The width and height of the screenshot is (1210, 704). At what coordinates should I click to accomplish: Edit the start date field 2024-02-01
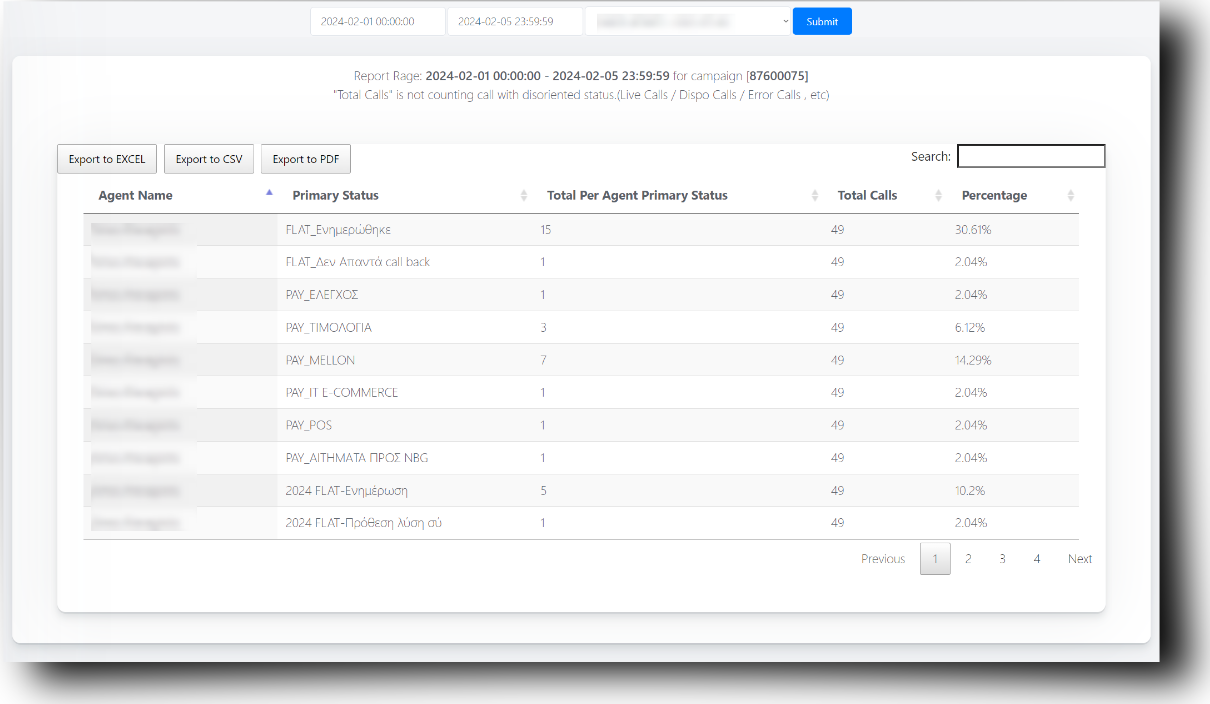(377, 21)
